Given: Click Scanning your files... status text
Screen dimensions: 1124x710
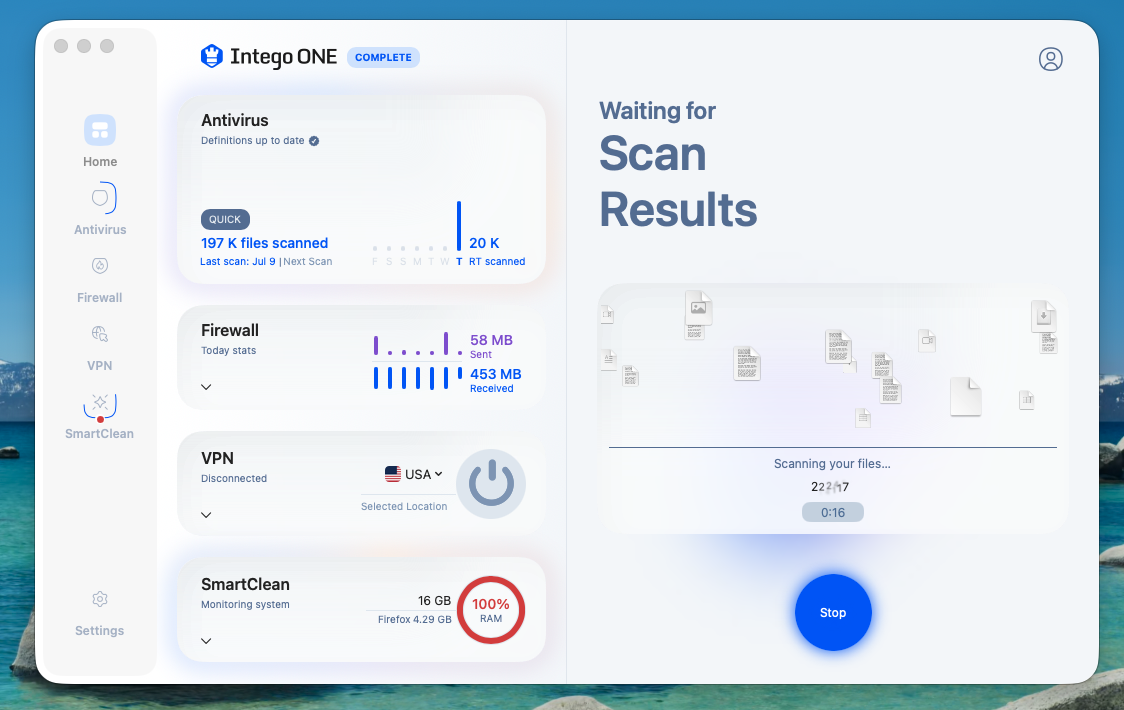Looking at the screenshot, I should (832, 464).
